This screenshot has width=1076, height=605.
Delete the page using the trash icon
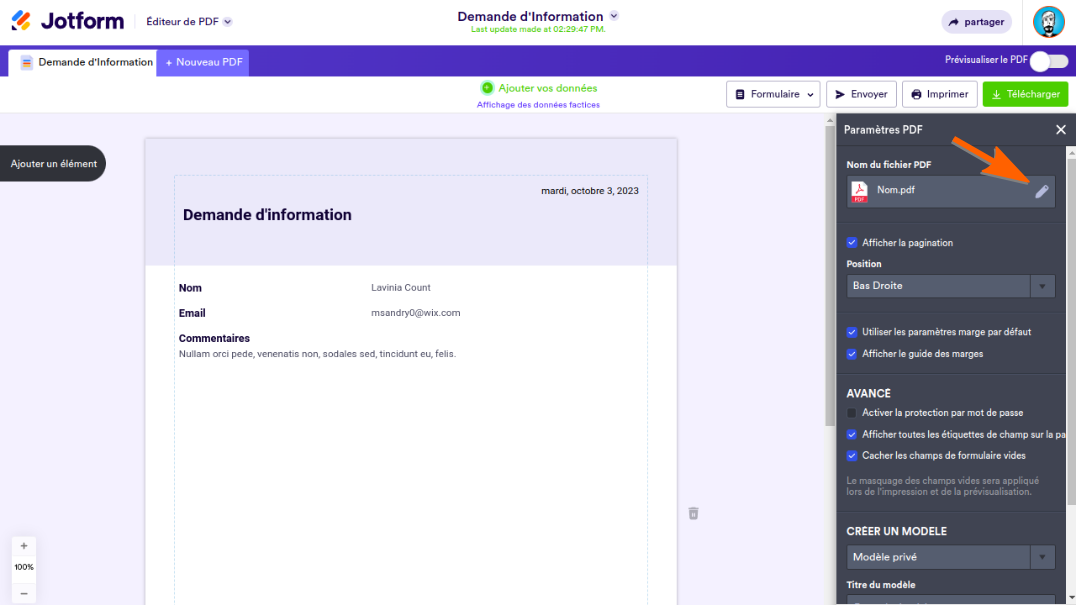pyautogui.click(x=693, y=513)
